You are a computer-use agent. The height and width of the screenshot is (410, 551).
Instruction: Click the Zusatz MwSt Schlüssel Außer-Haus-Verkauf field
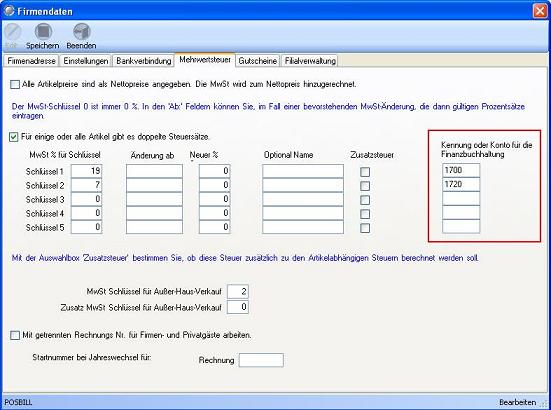click(238, 307)
